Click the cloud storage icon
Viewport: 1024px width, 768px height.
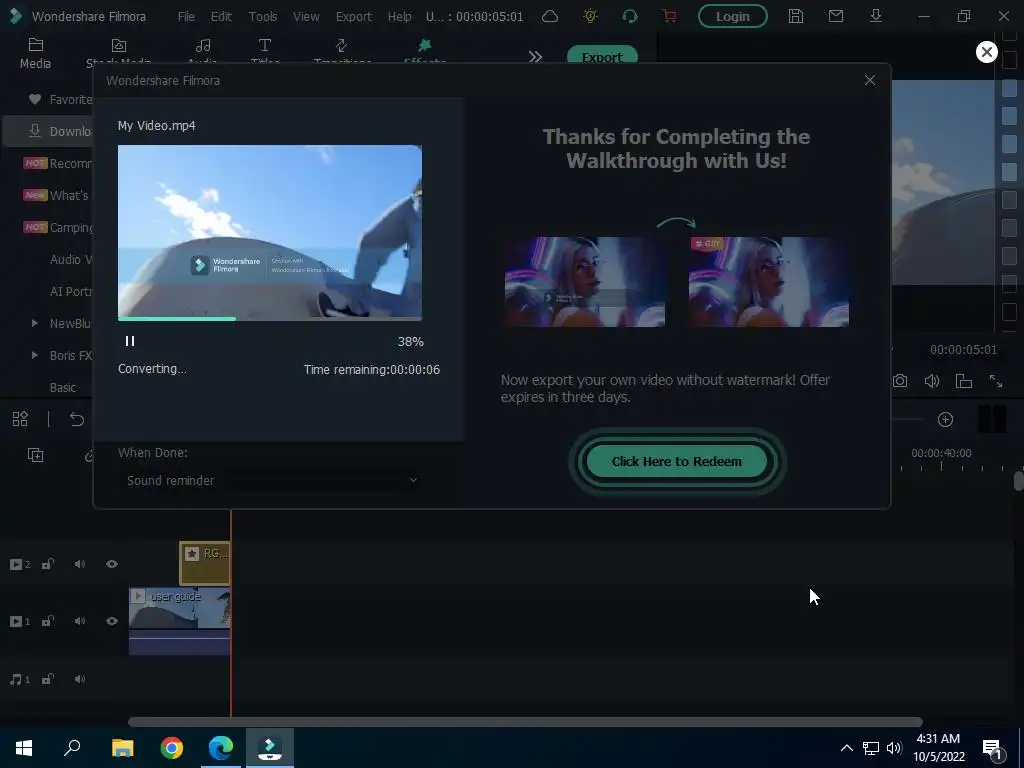tap(550, 16)
